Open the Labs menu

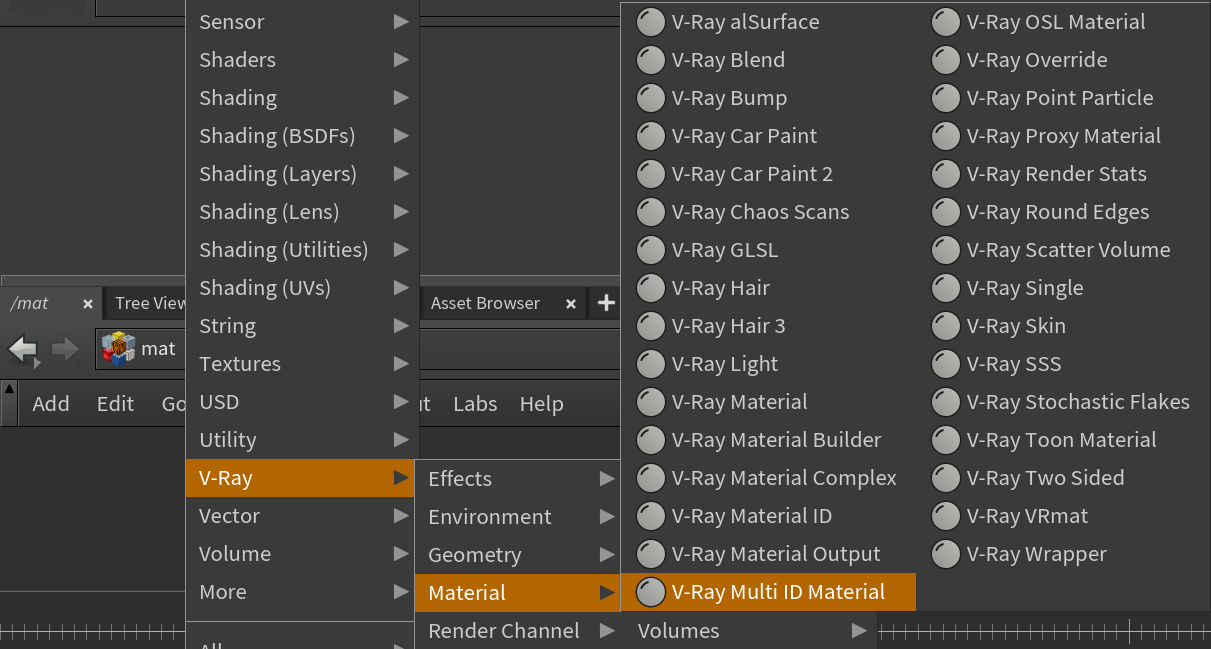[475, 404]
